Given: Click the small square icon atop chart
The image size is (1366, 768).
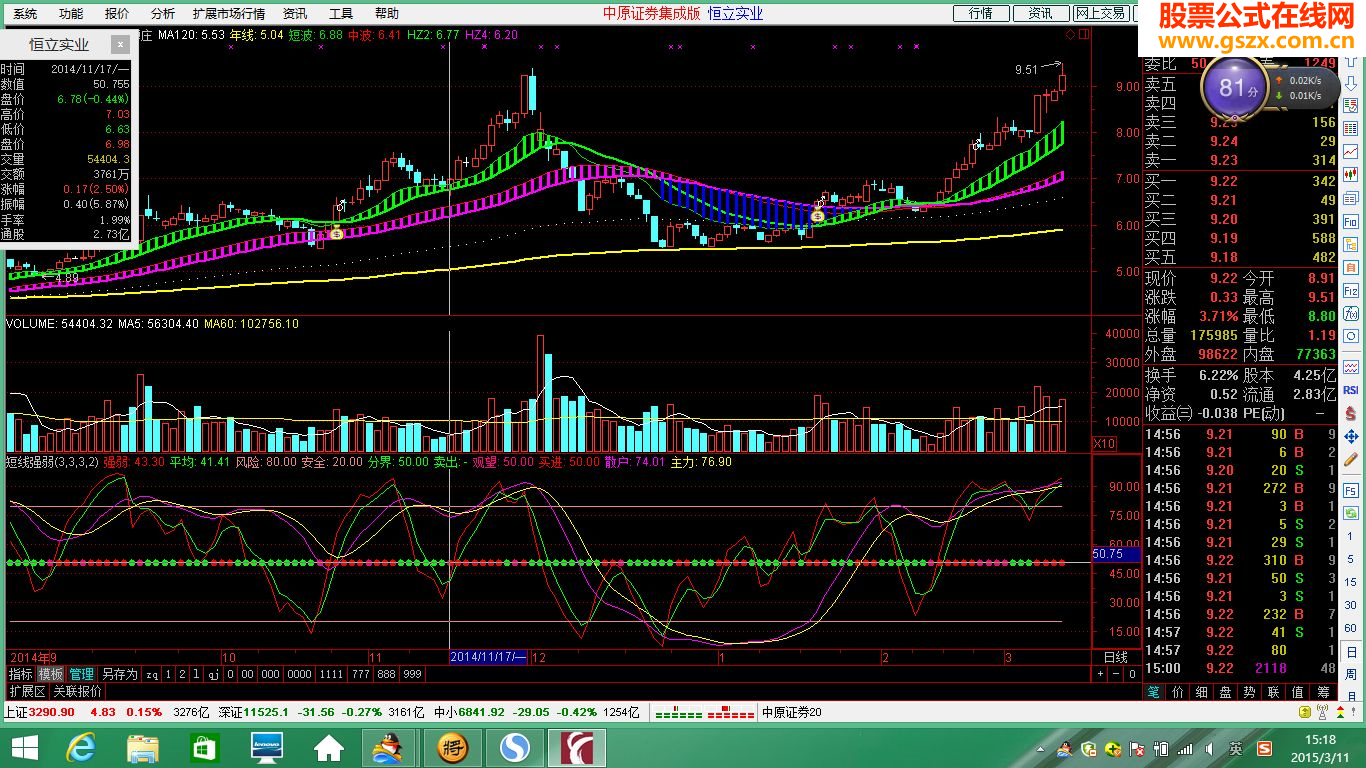Looking at the screenshot, I should tap(1084, 35).
